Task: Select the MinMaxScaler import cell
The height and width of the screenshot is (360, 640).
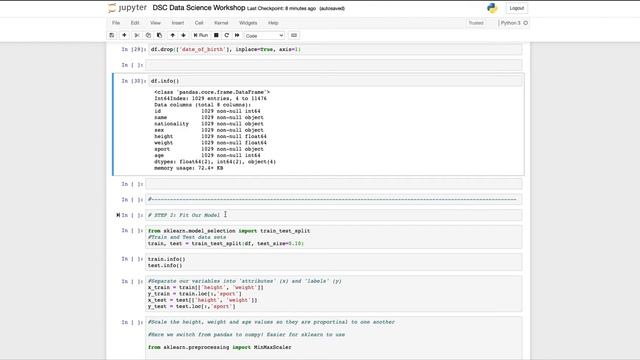Action: (x=333, y=338)
